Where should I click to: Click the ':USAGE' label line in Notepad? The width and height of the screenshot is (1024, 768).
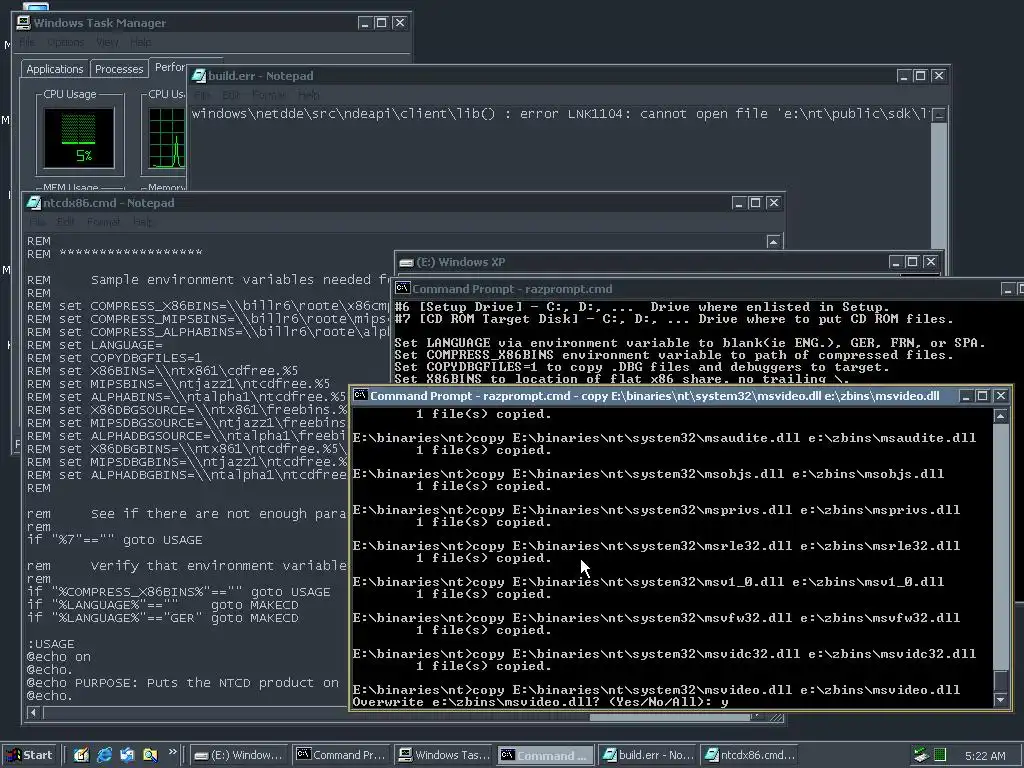click(50, 644)
